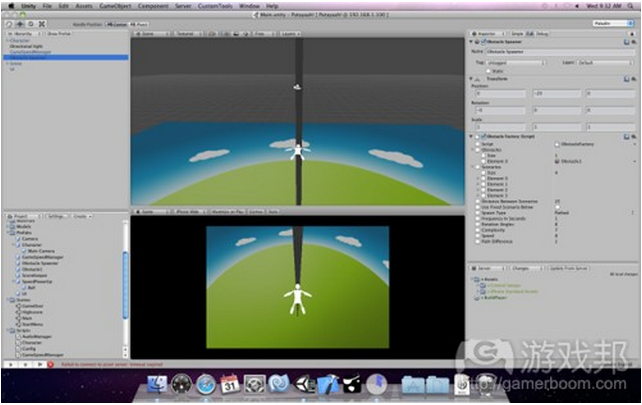Open the Textured draw mode dropdown
Image resolution: width=642 pixels, height=405 pixels.
[x=188, y=34]
